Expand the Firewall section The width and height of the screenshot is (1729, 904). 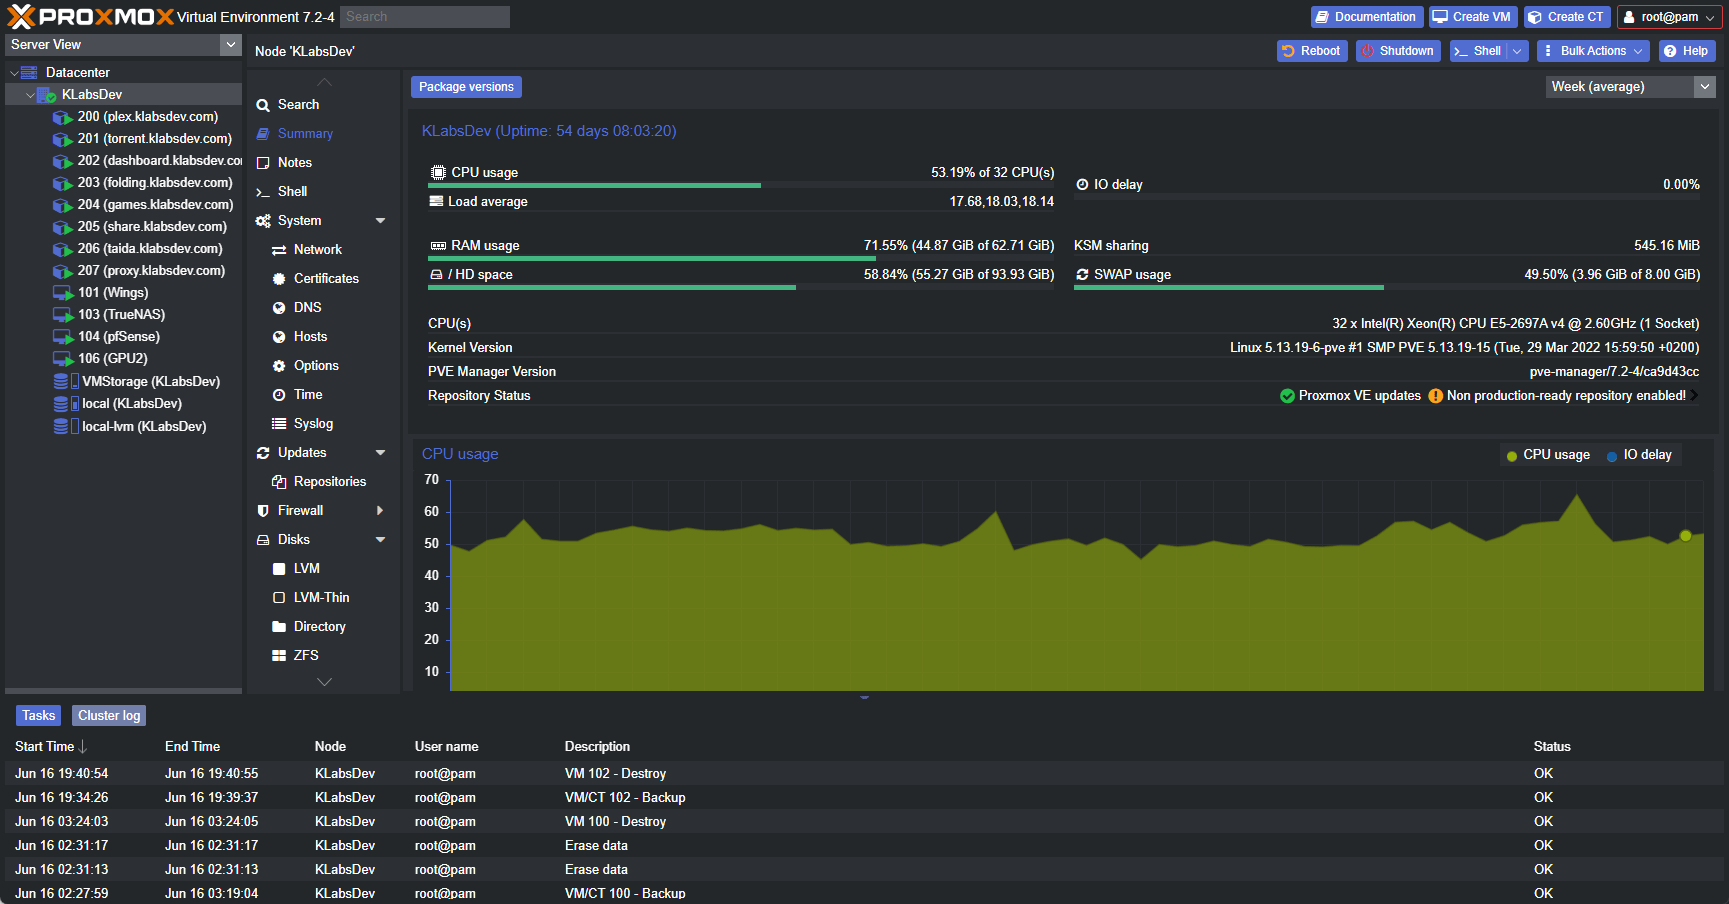click(299, 510)
